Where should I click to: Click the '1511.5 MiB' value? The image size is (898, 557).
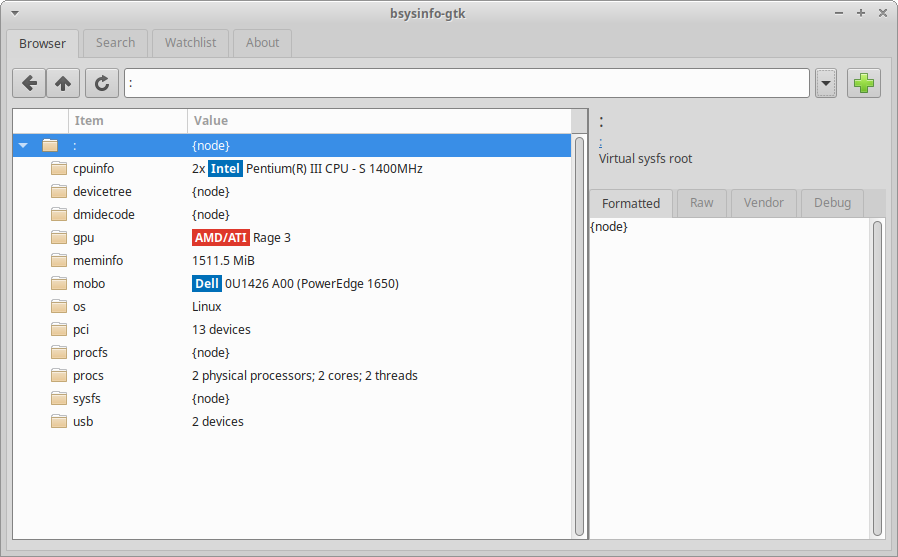coord(223,260)
